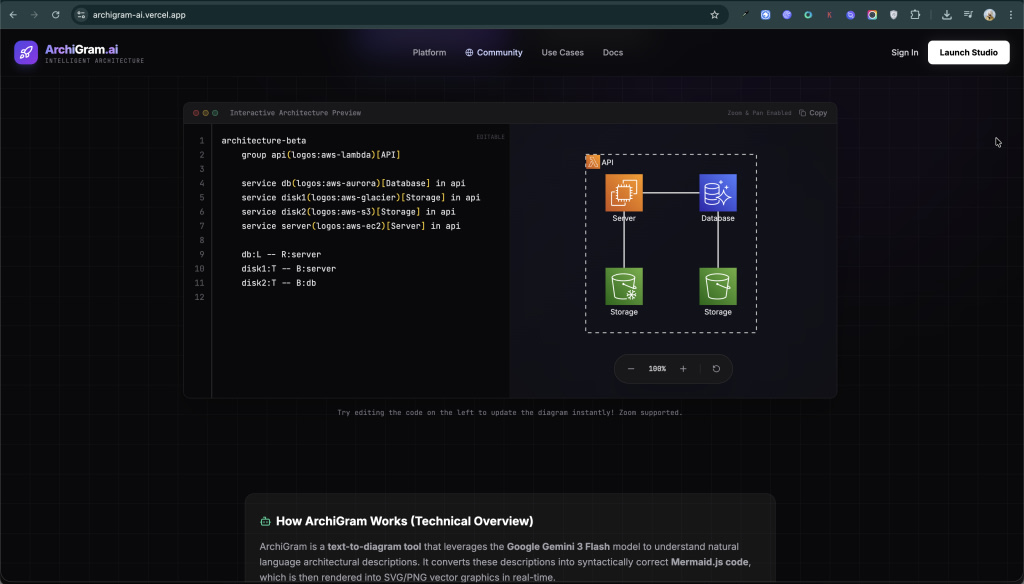Click the globe icon beside Community
The image size is (1024, 584).
469,52
